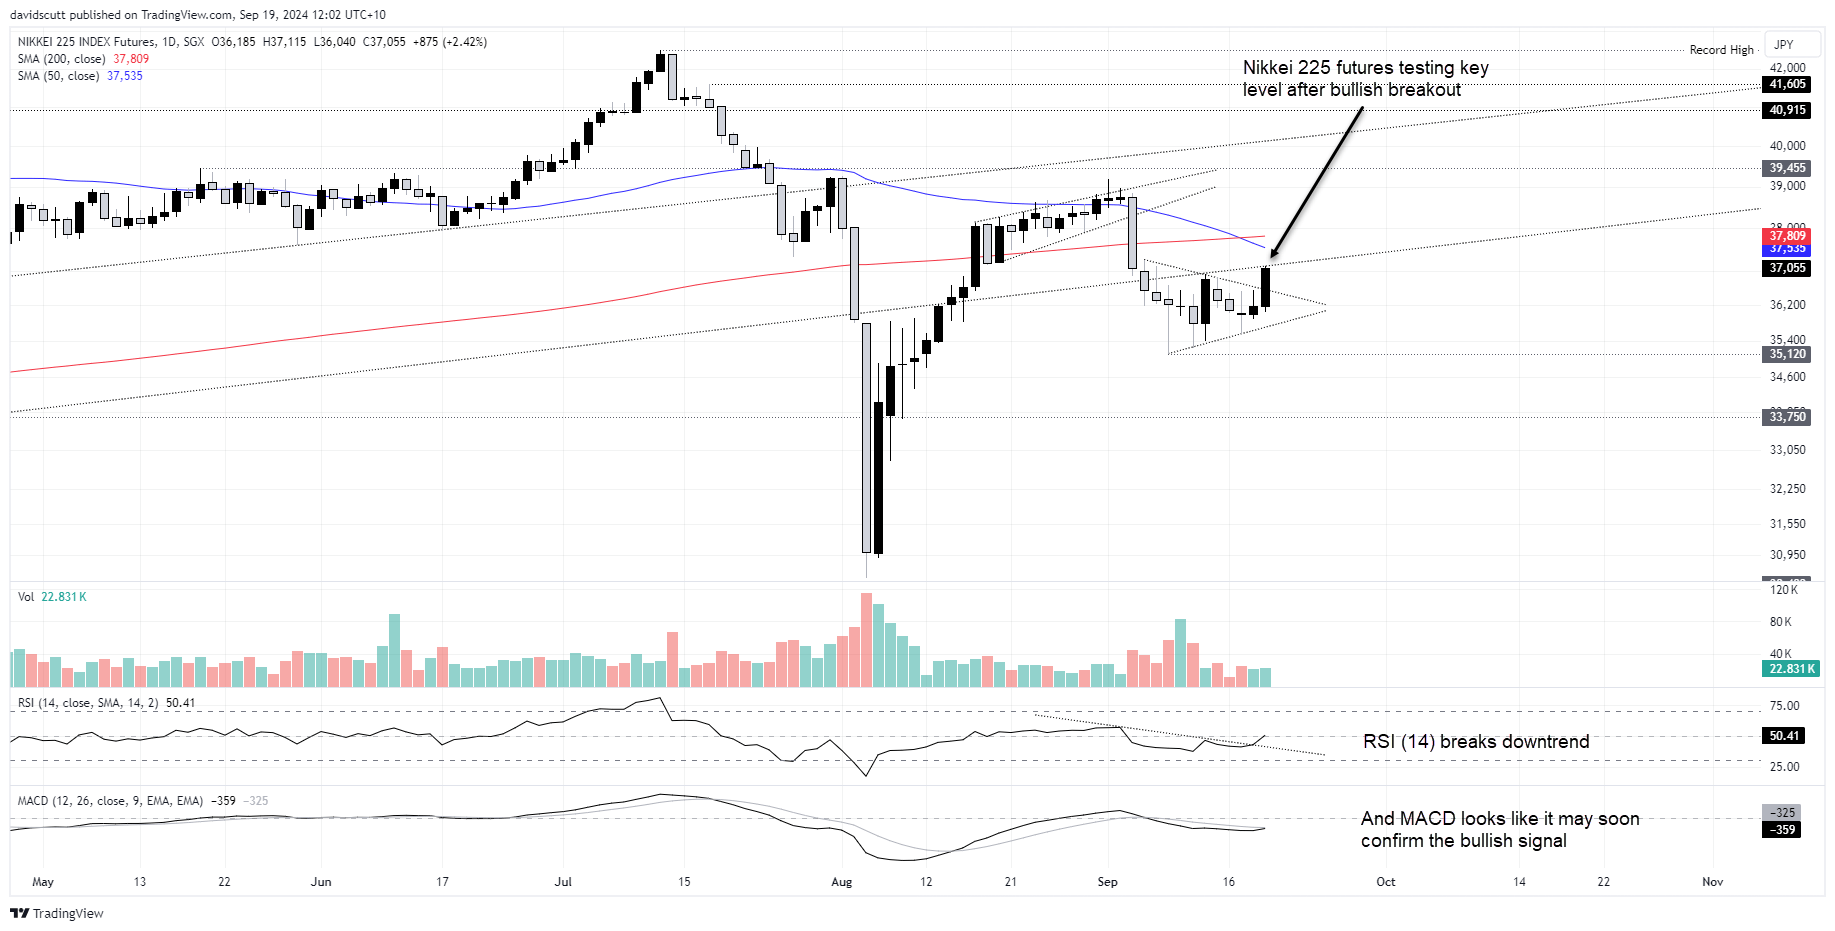This screenshot has height=931, width=1835.
Task: Click the black -359 MACD value tag
Action: tap(1781, 830)
